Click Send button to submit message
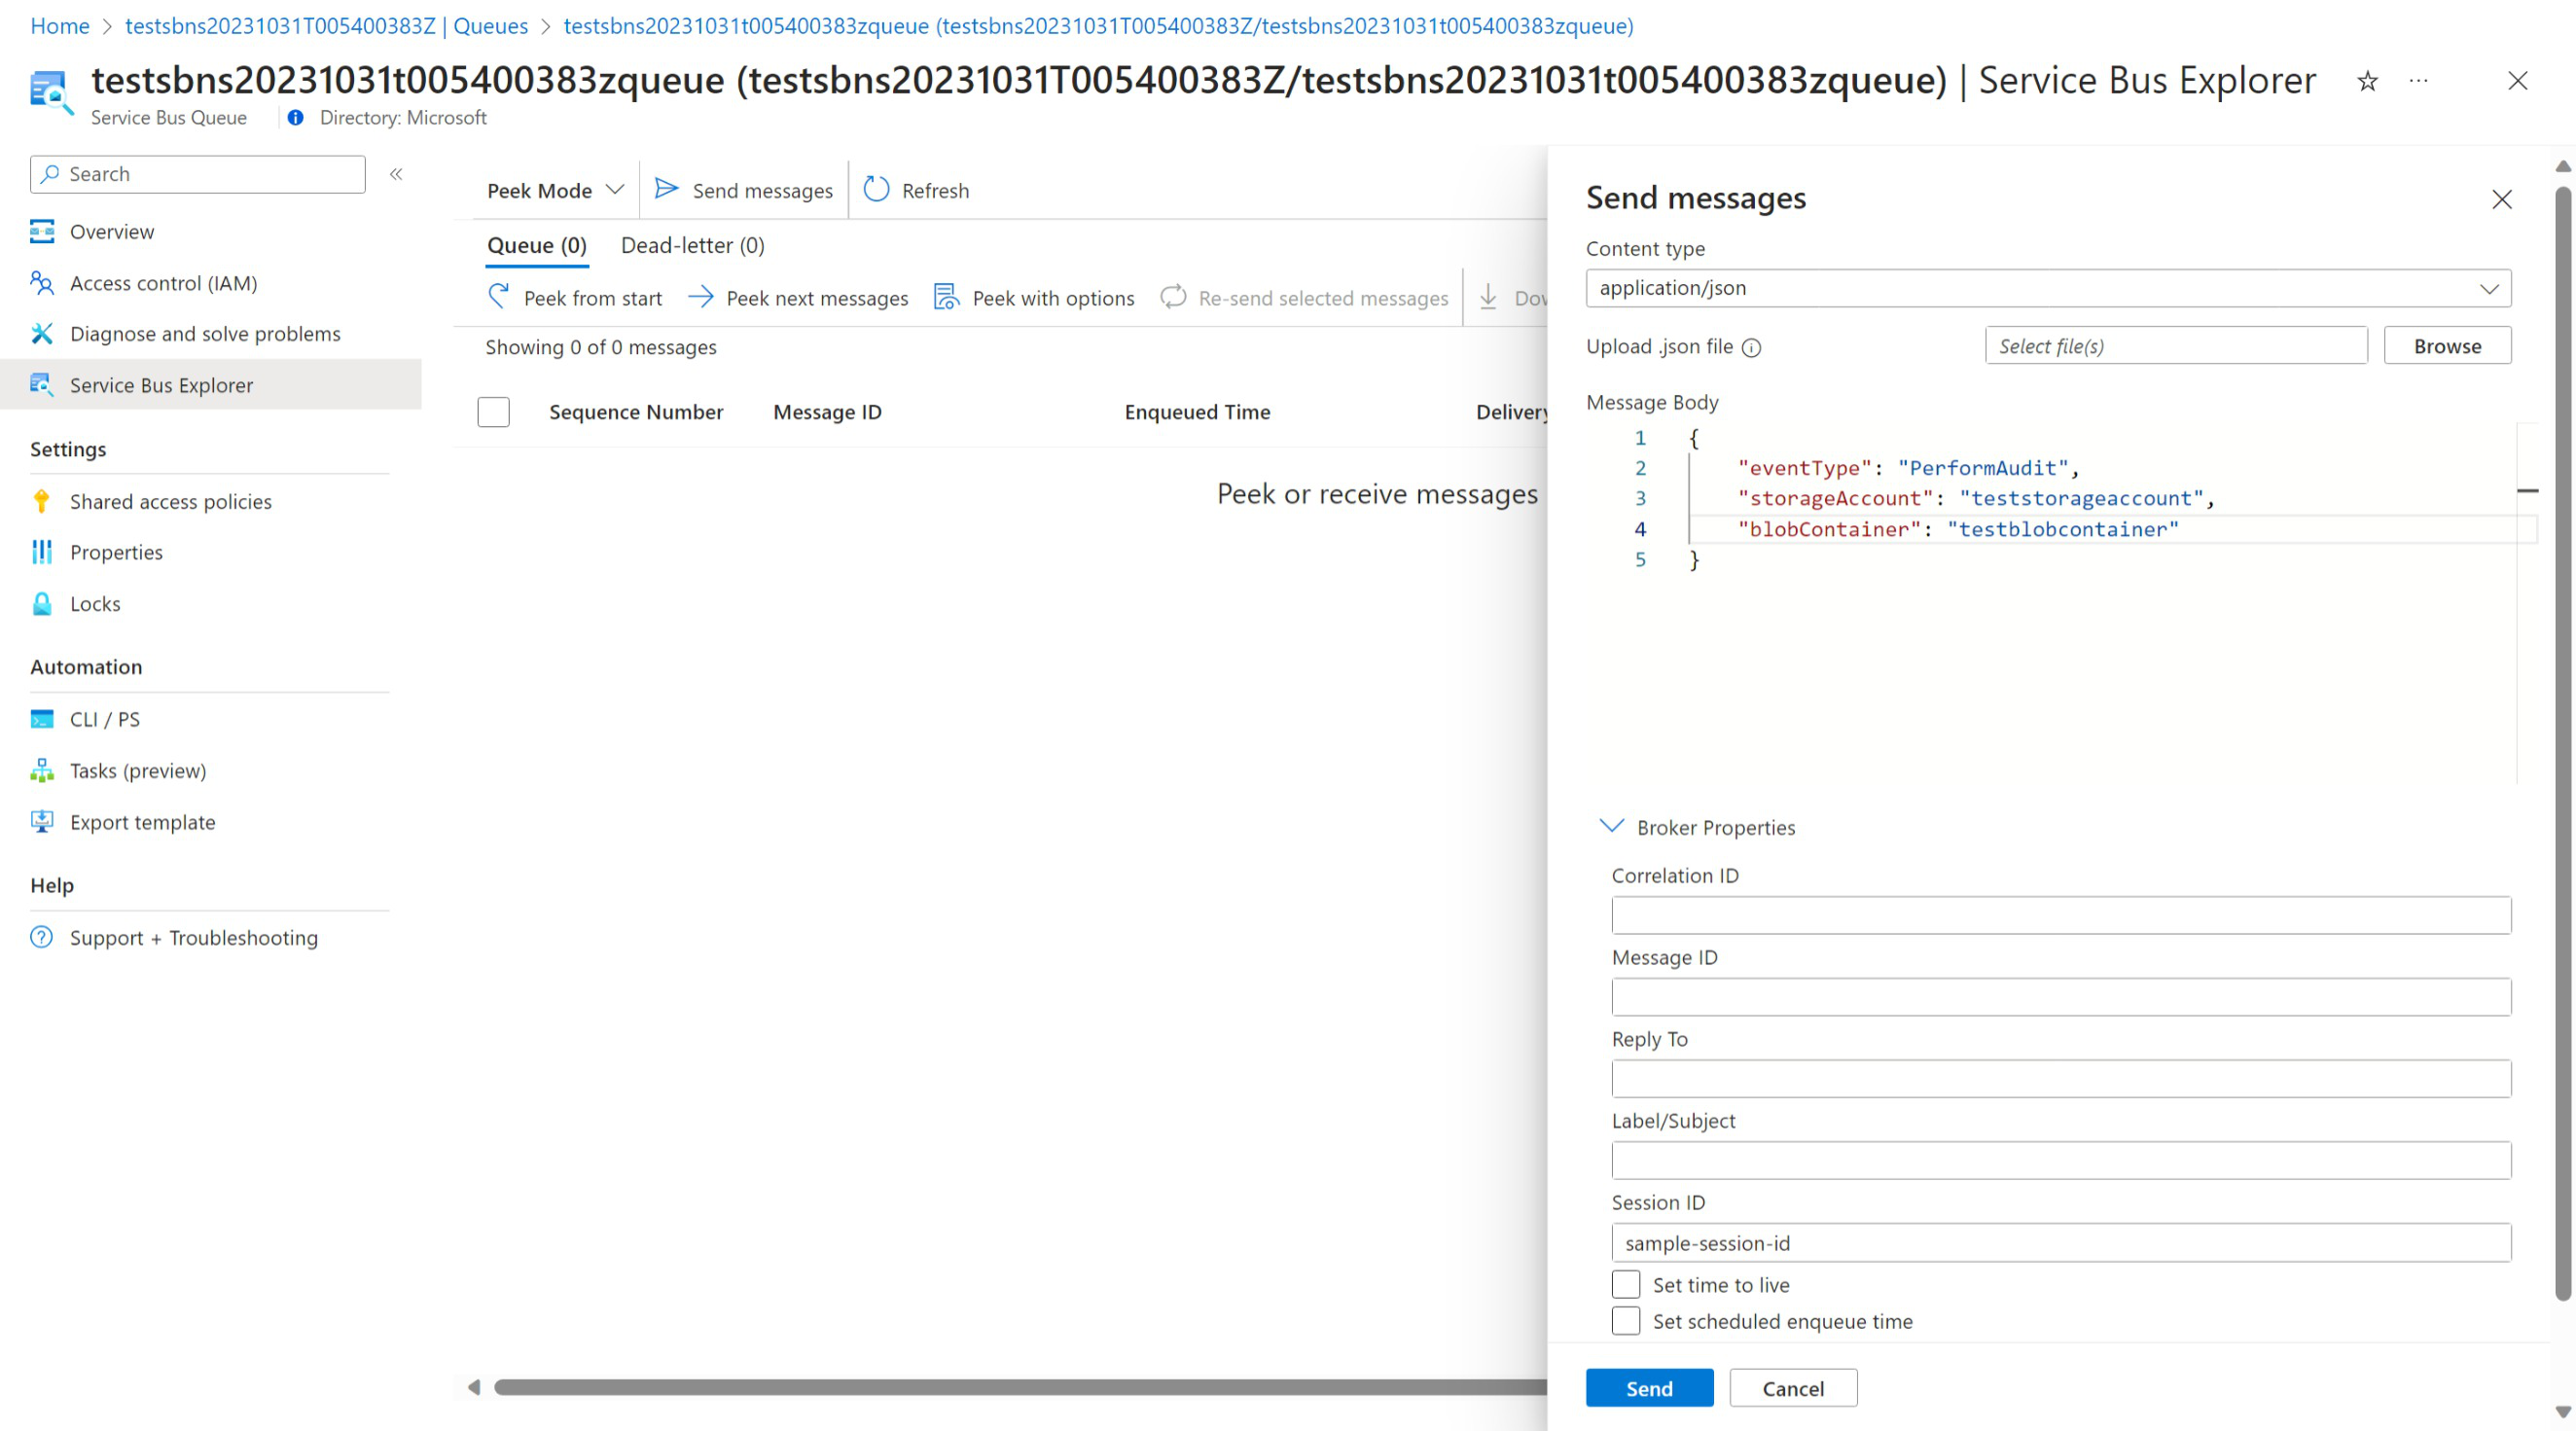The image size is (2576, 1431). point(1651,1389)
